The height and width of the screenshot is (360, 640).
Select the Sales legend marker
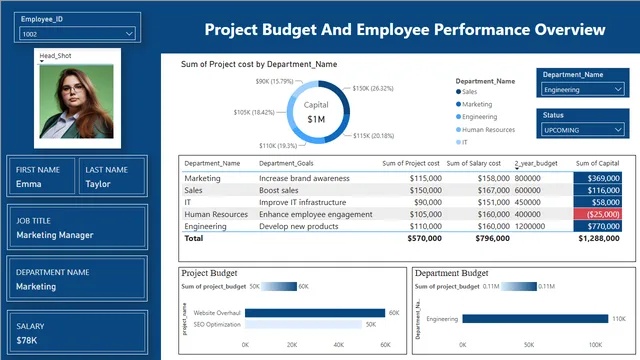tap(458, 92)
